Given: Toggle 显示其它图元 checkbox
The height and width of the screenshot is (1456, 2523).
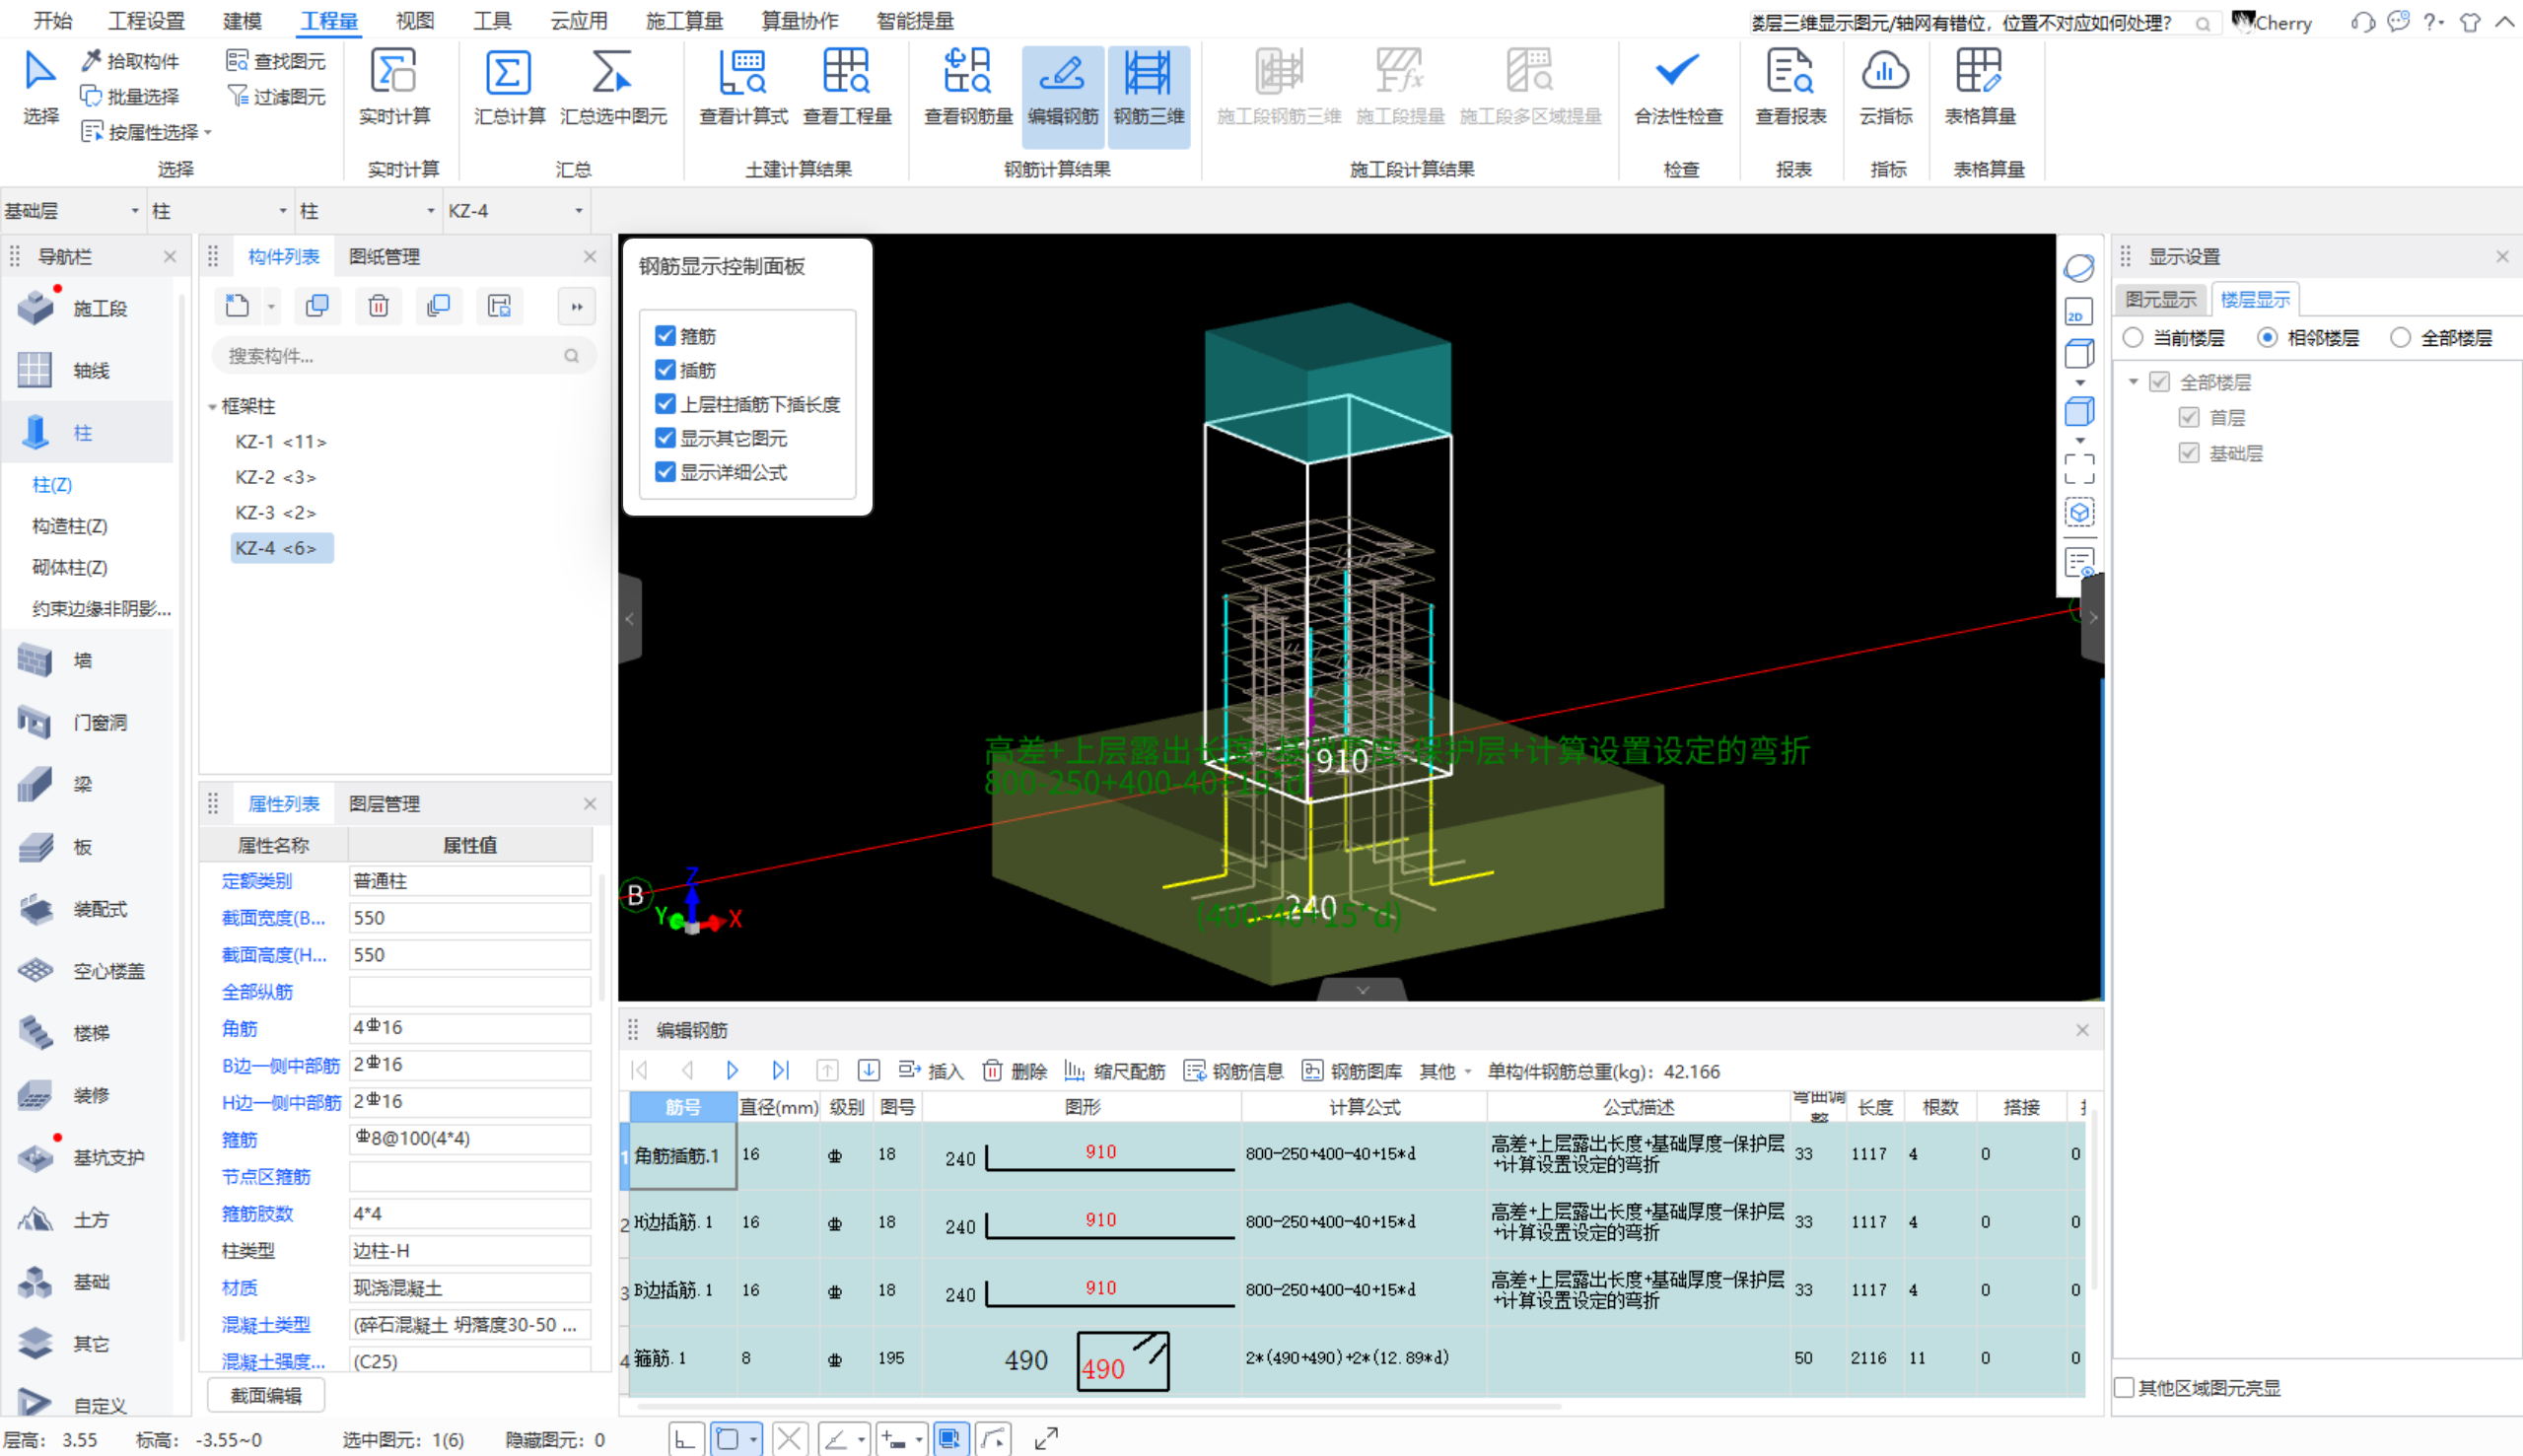Looking at the screenshot, I should pos(665,438).
